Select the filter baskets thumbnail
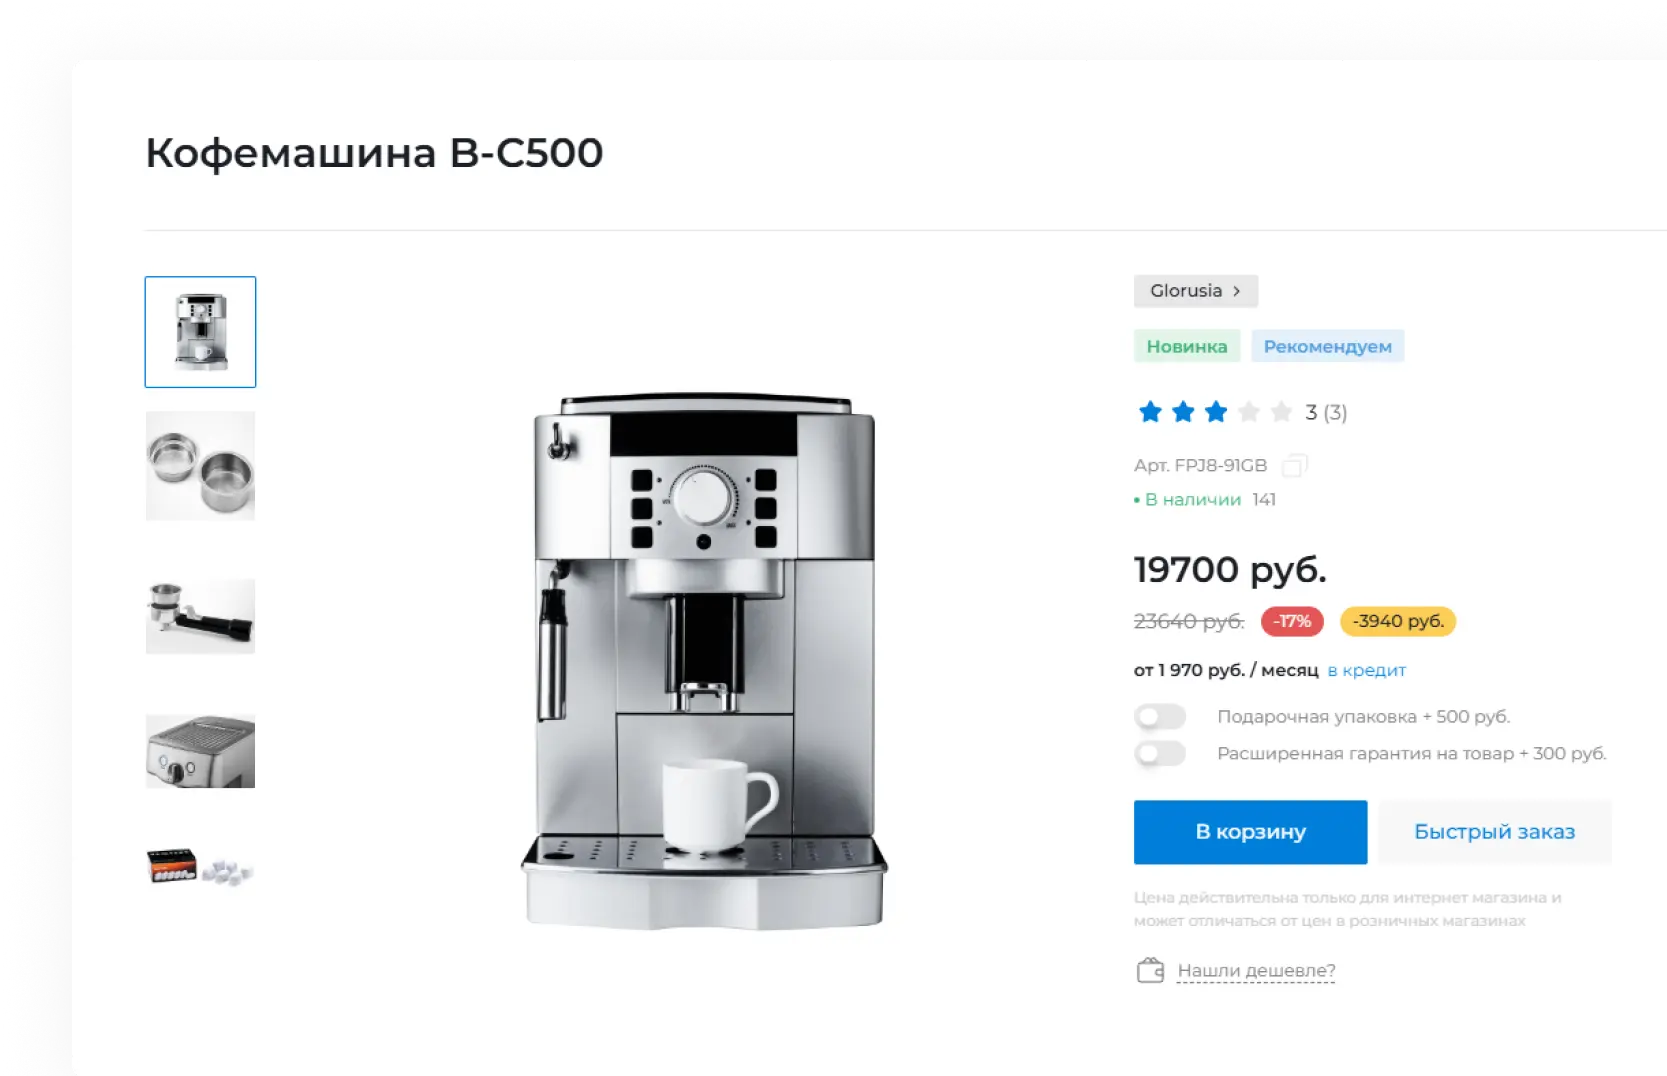Image resolution: width=1667 pixels, height=1076 pixels. pos(200,466)
